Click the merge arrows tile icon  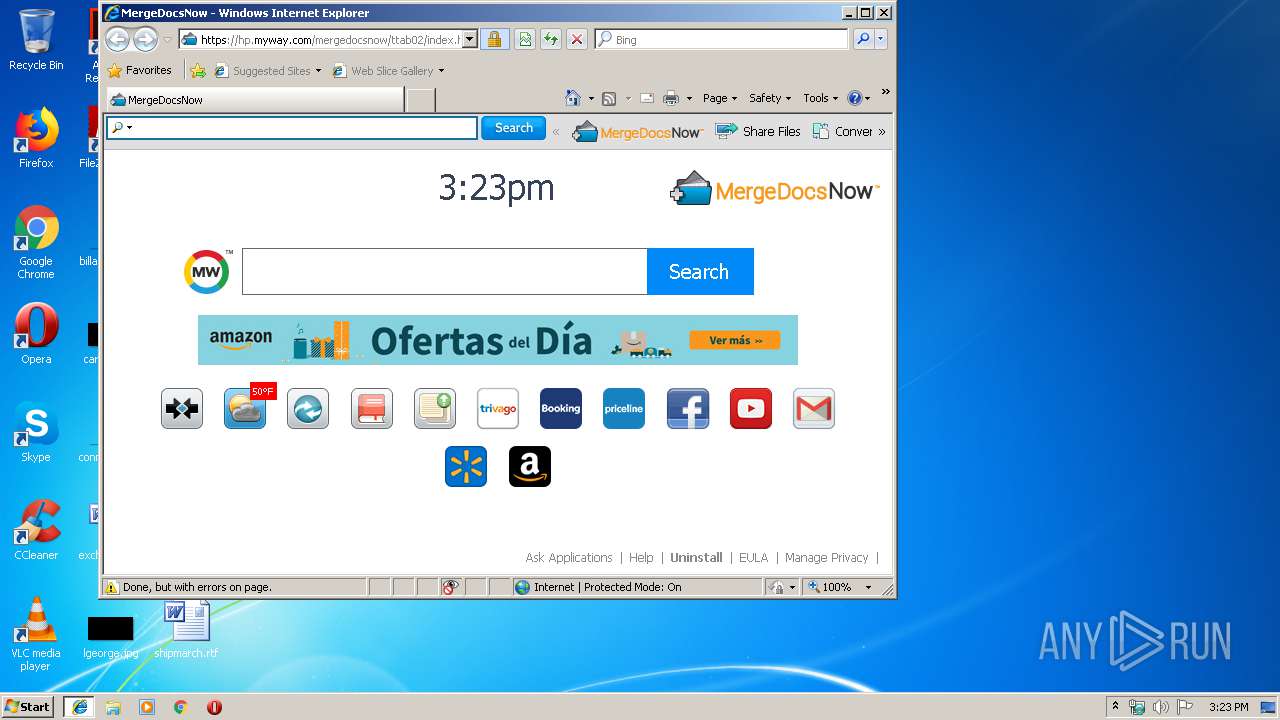tap(182, 408)
